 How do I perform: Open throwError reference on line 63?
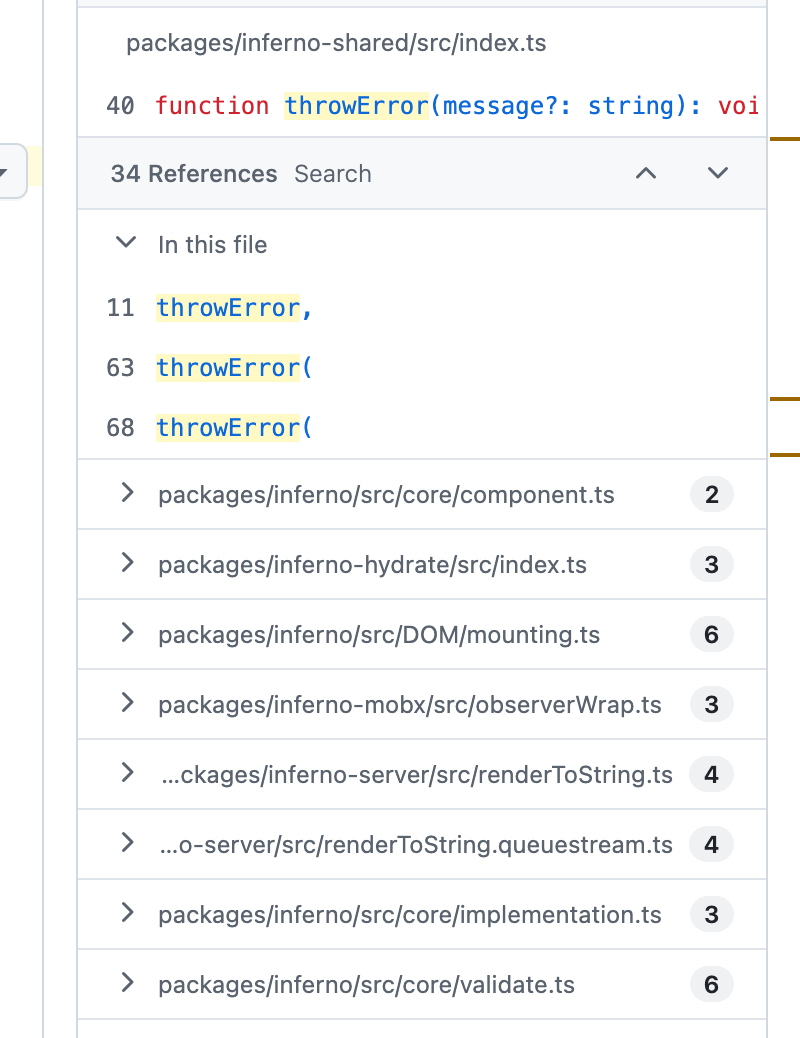[x=234, y=368]
